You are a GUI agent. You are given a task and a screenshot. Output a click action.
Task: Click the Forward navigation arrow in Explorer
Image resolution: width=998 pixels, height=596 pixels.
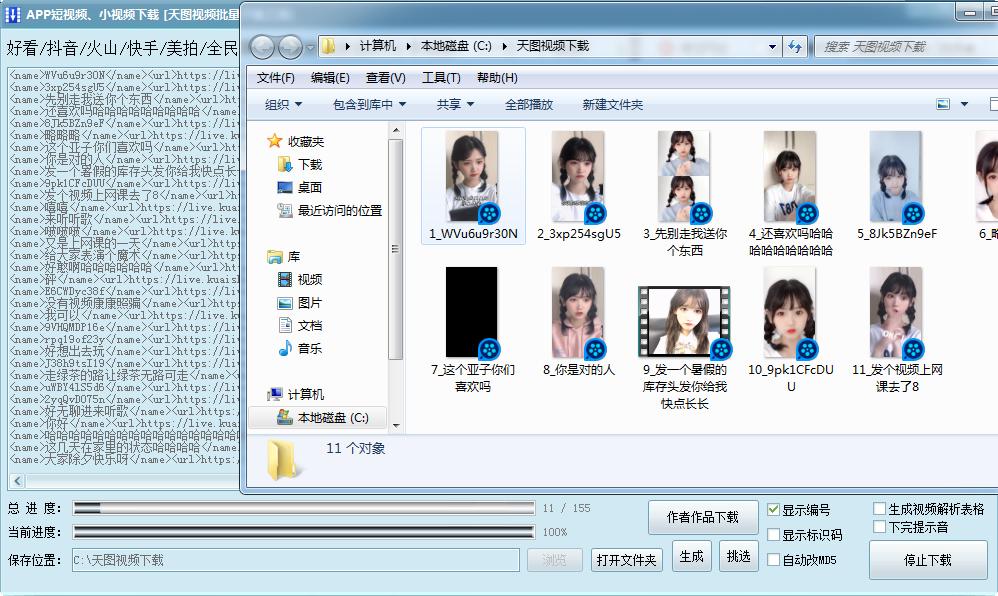click(x=290, y=46)
